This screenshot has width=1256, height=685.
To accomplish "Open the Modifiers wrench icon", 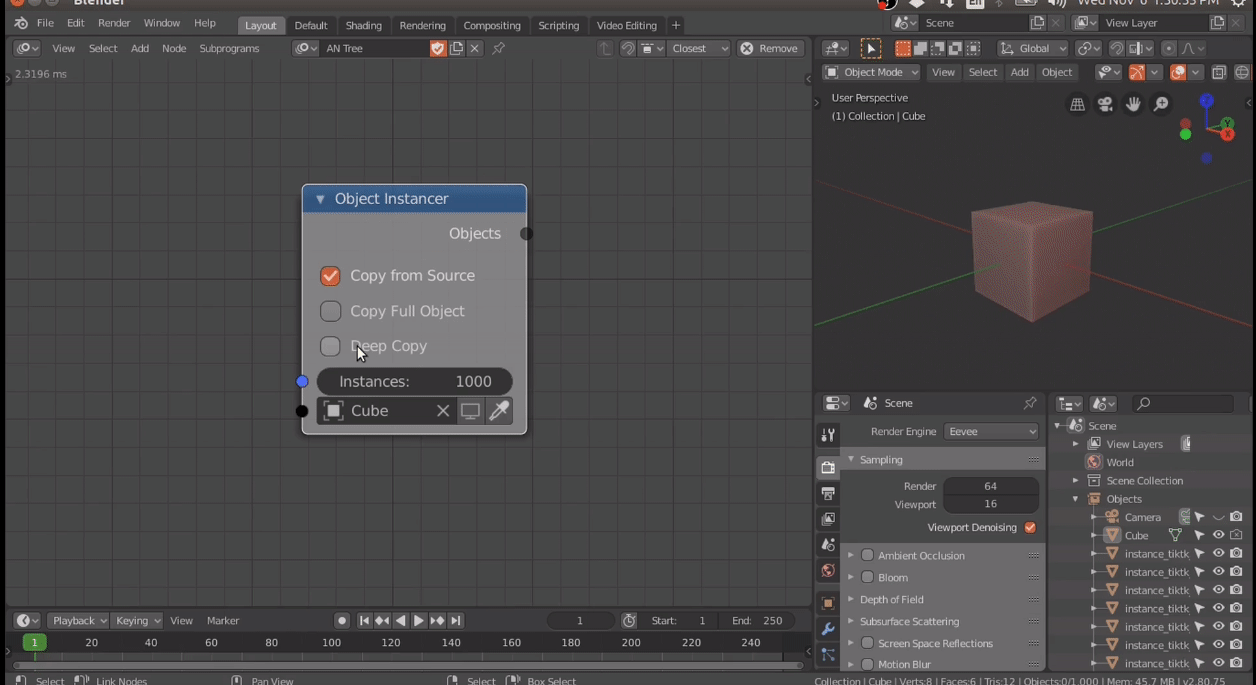I will click(828, 629).
